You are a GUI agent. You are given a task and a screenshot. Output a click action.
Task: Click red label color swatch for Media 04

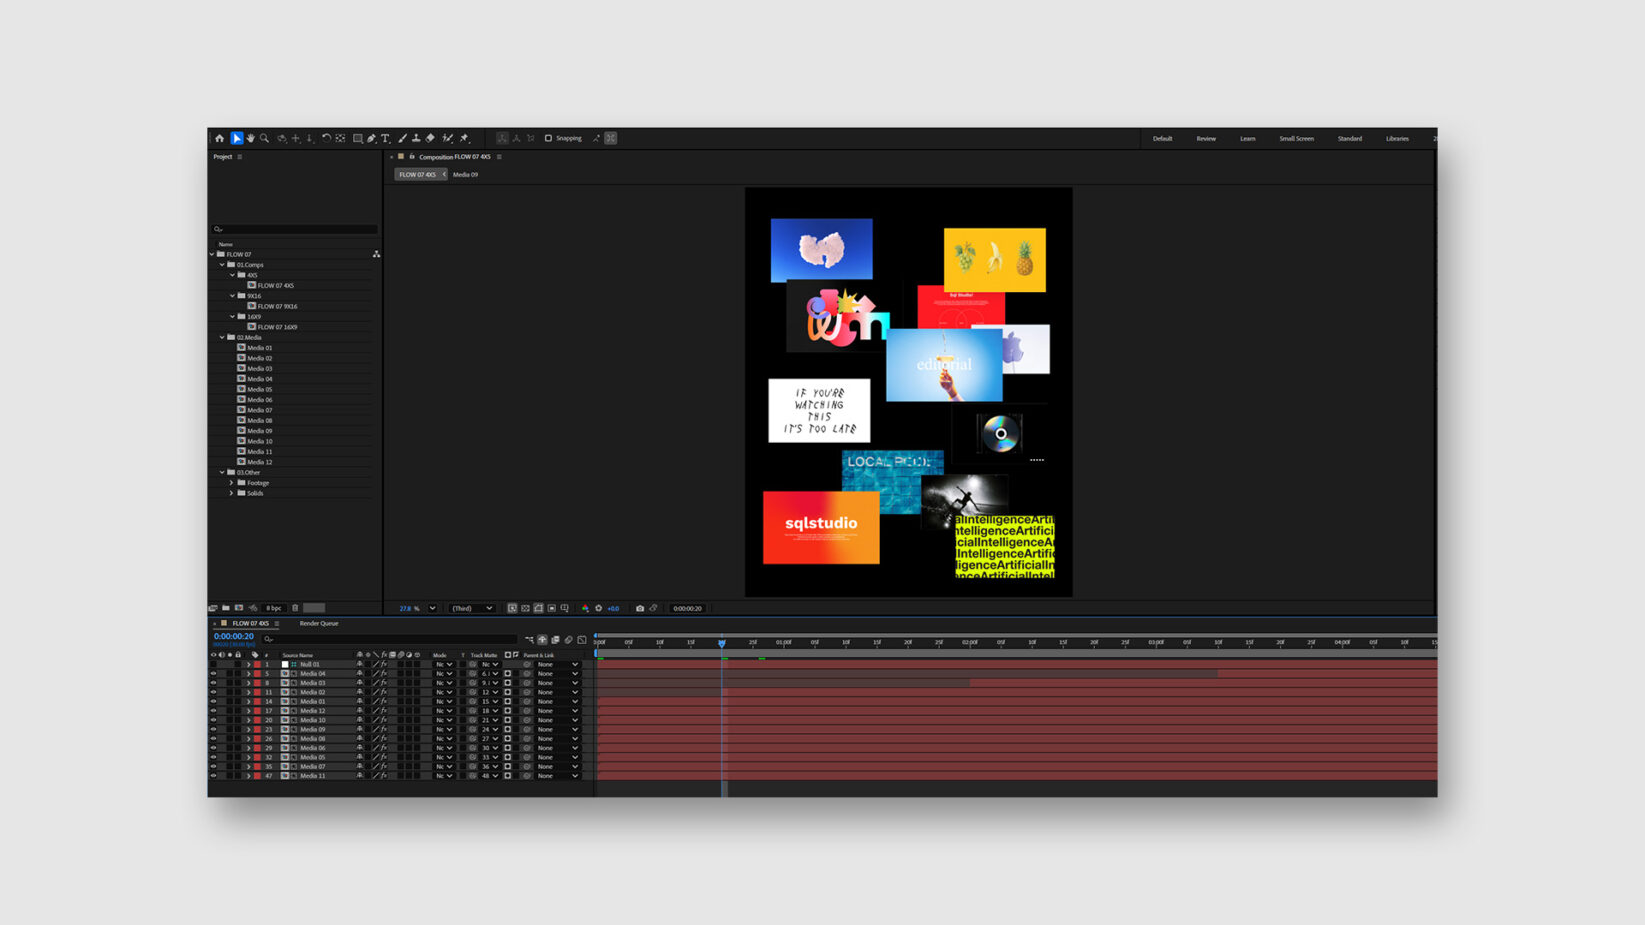click(257, 674)
